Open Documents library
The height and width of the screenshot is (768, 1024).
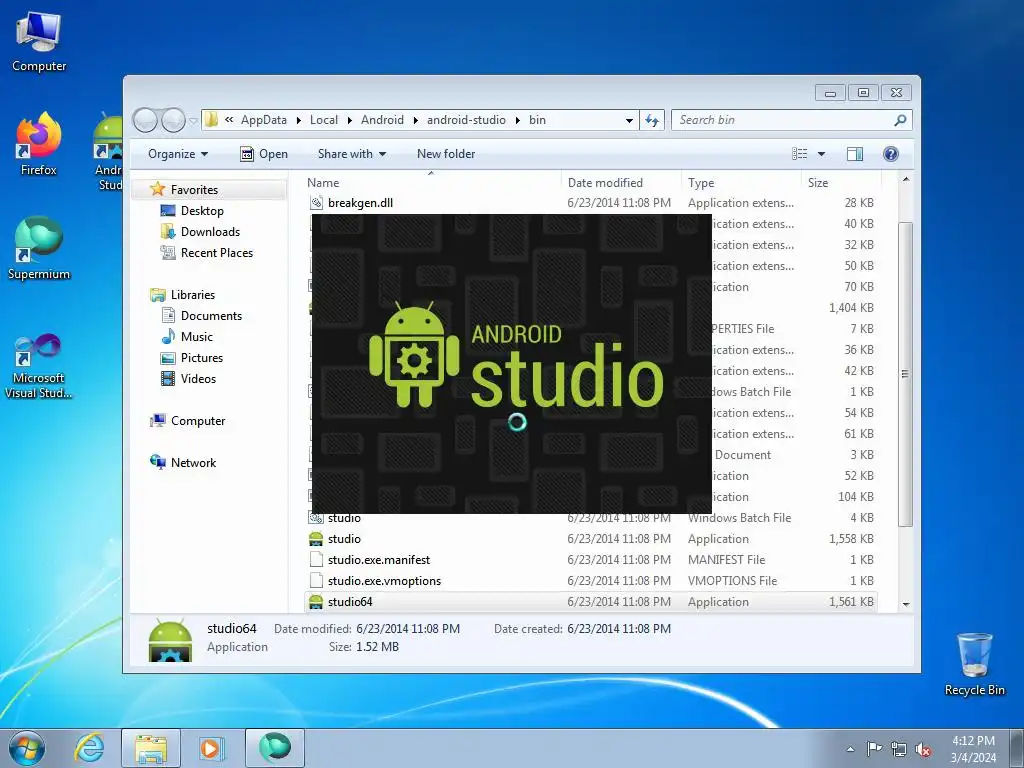[x=211, y=316]
